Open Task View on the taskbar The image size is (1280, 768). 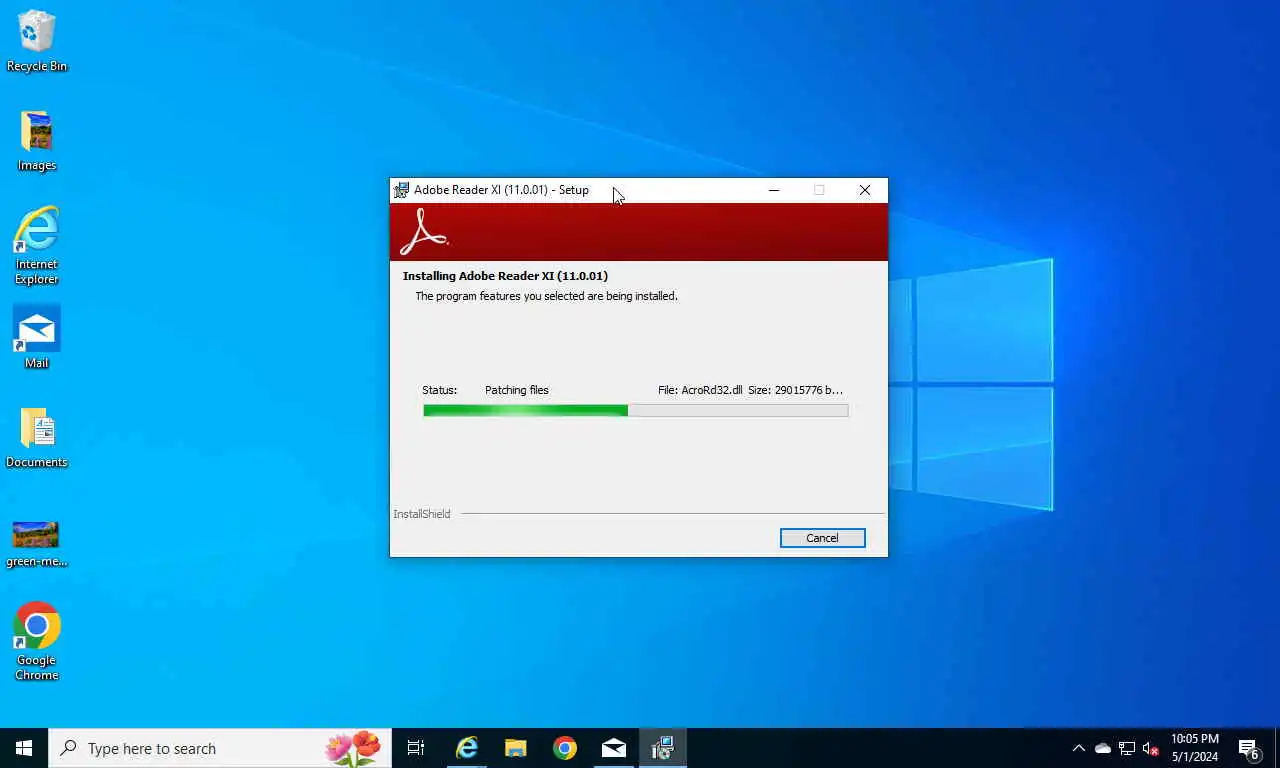click(x=416, y=748)
